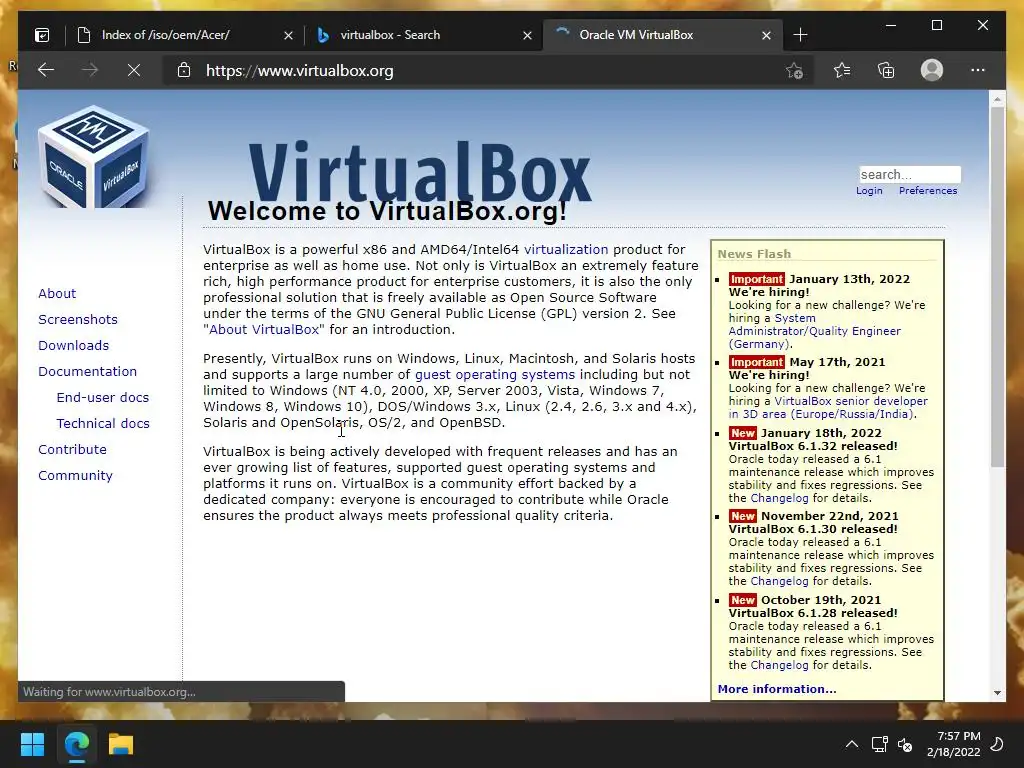
Task: Click the Login link
Action: click(x=869, y=191)
